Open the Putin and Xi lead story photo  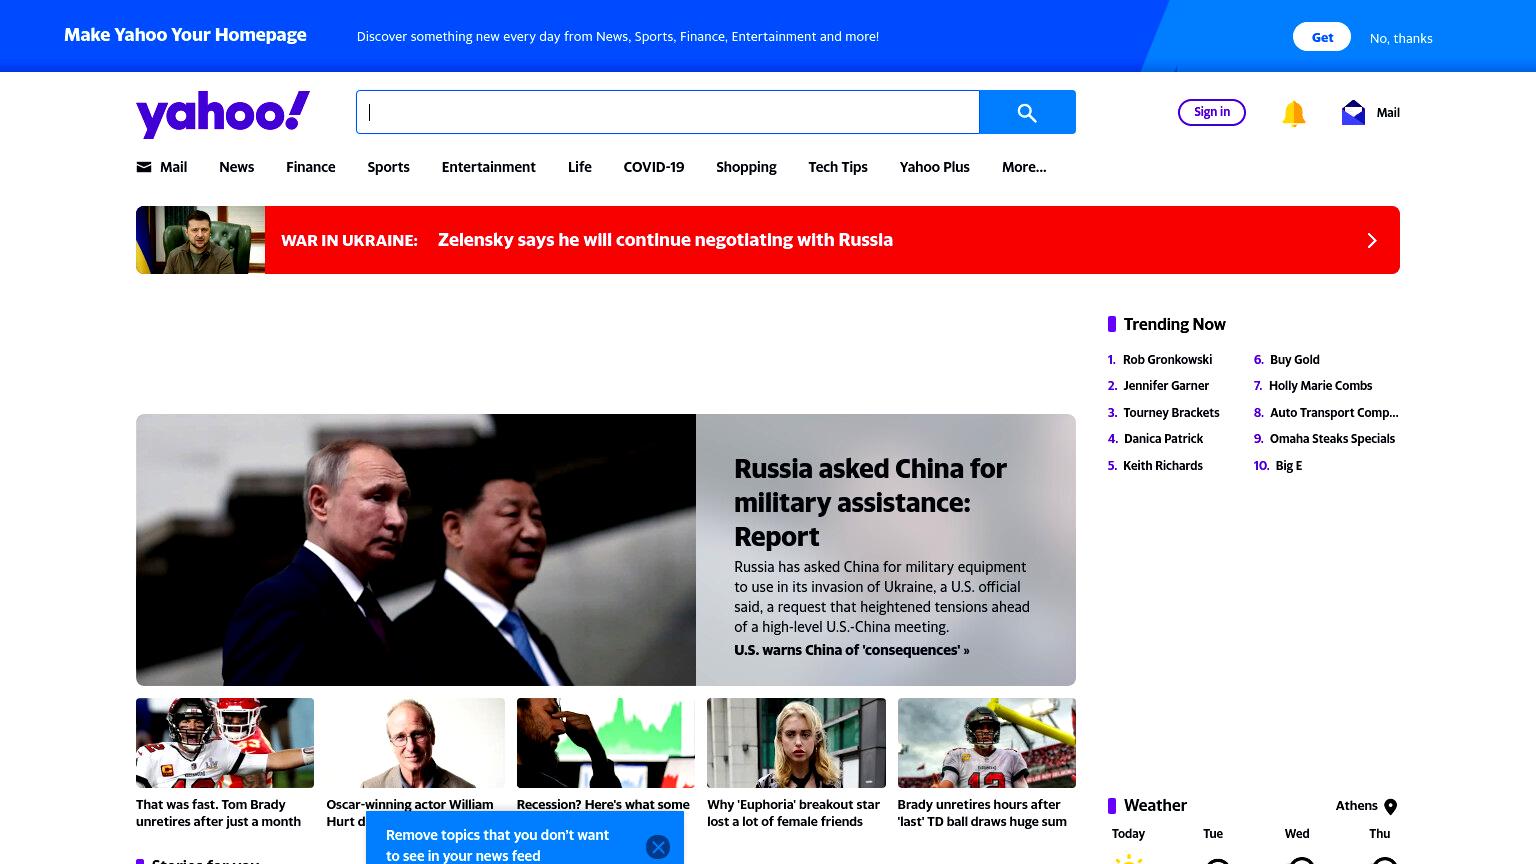416,550
